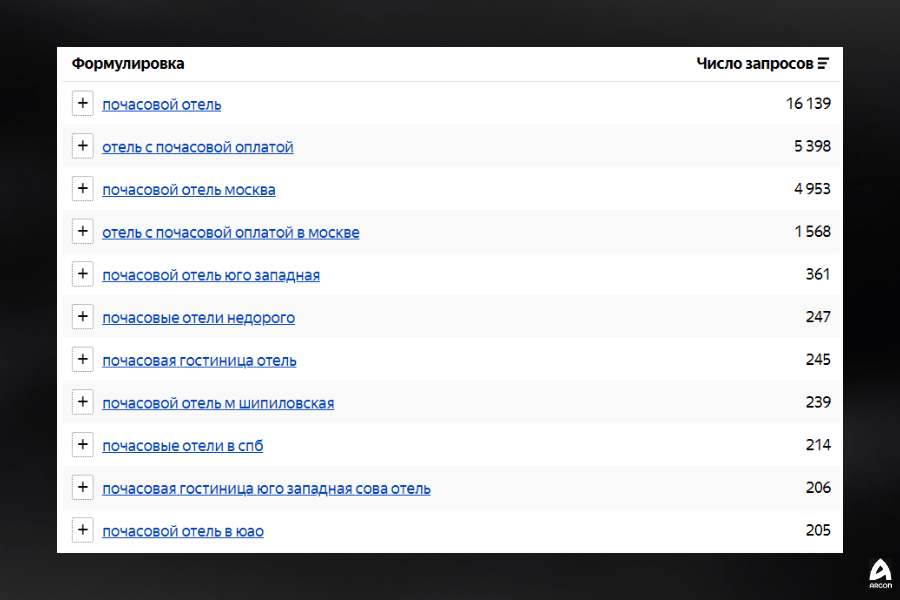
Task: Expand 'почасовой отель юго западная' row
Action: tap(83, 274)
